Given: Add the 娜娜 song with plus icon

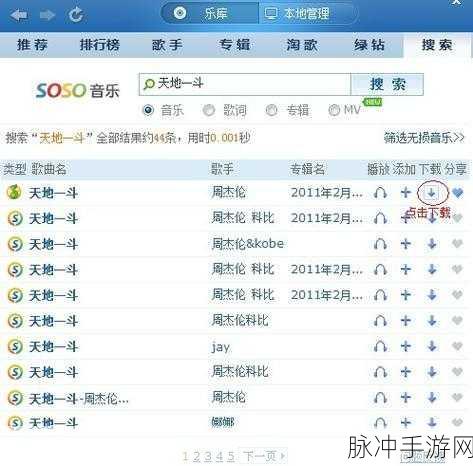Looking at the screenshot, I should point(406,423).
